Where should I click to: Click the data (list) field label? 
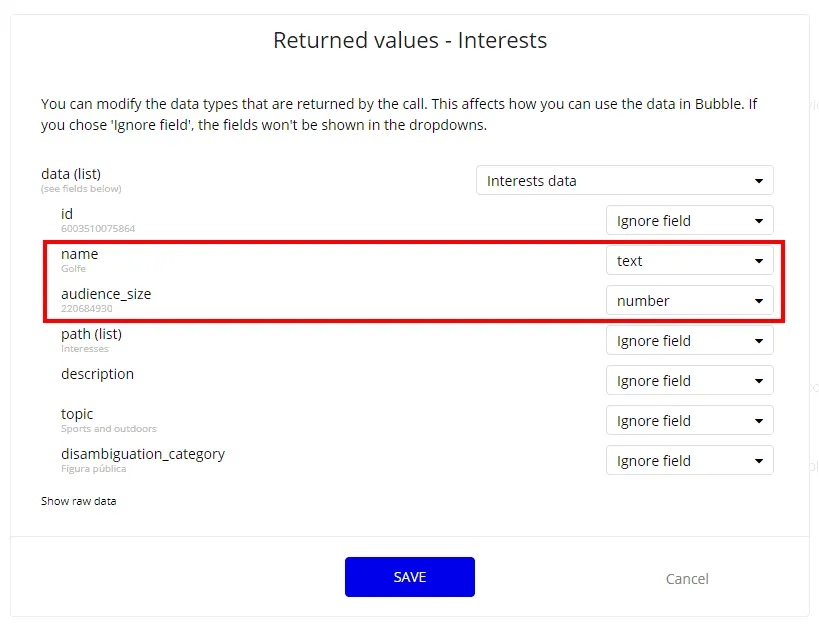[71, 174]
